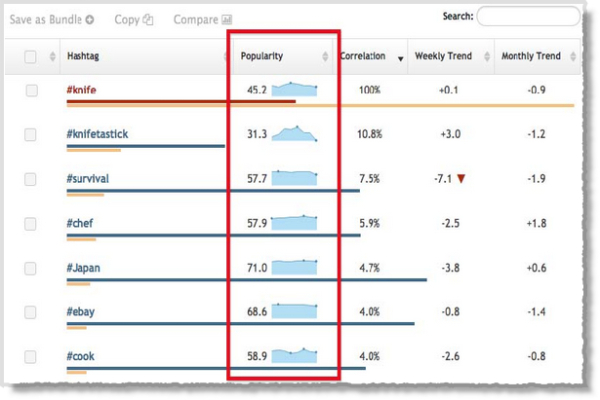Click the Hashtag column header

pyautogui.click(x=145, y=56)
